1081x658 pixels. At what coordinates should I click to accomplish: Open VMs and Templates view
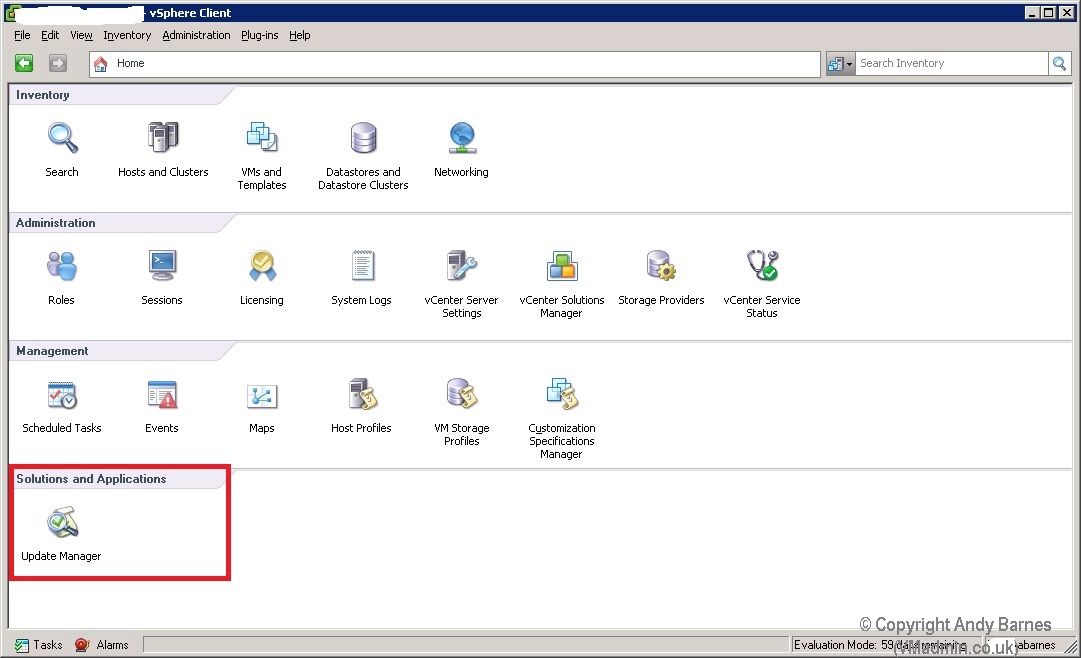click(262, 138)
